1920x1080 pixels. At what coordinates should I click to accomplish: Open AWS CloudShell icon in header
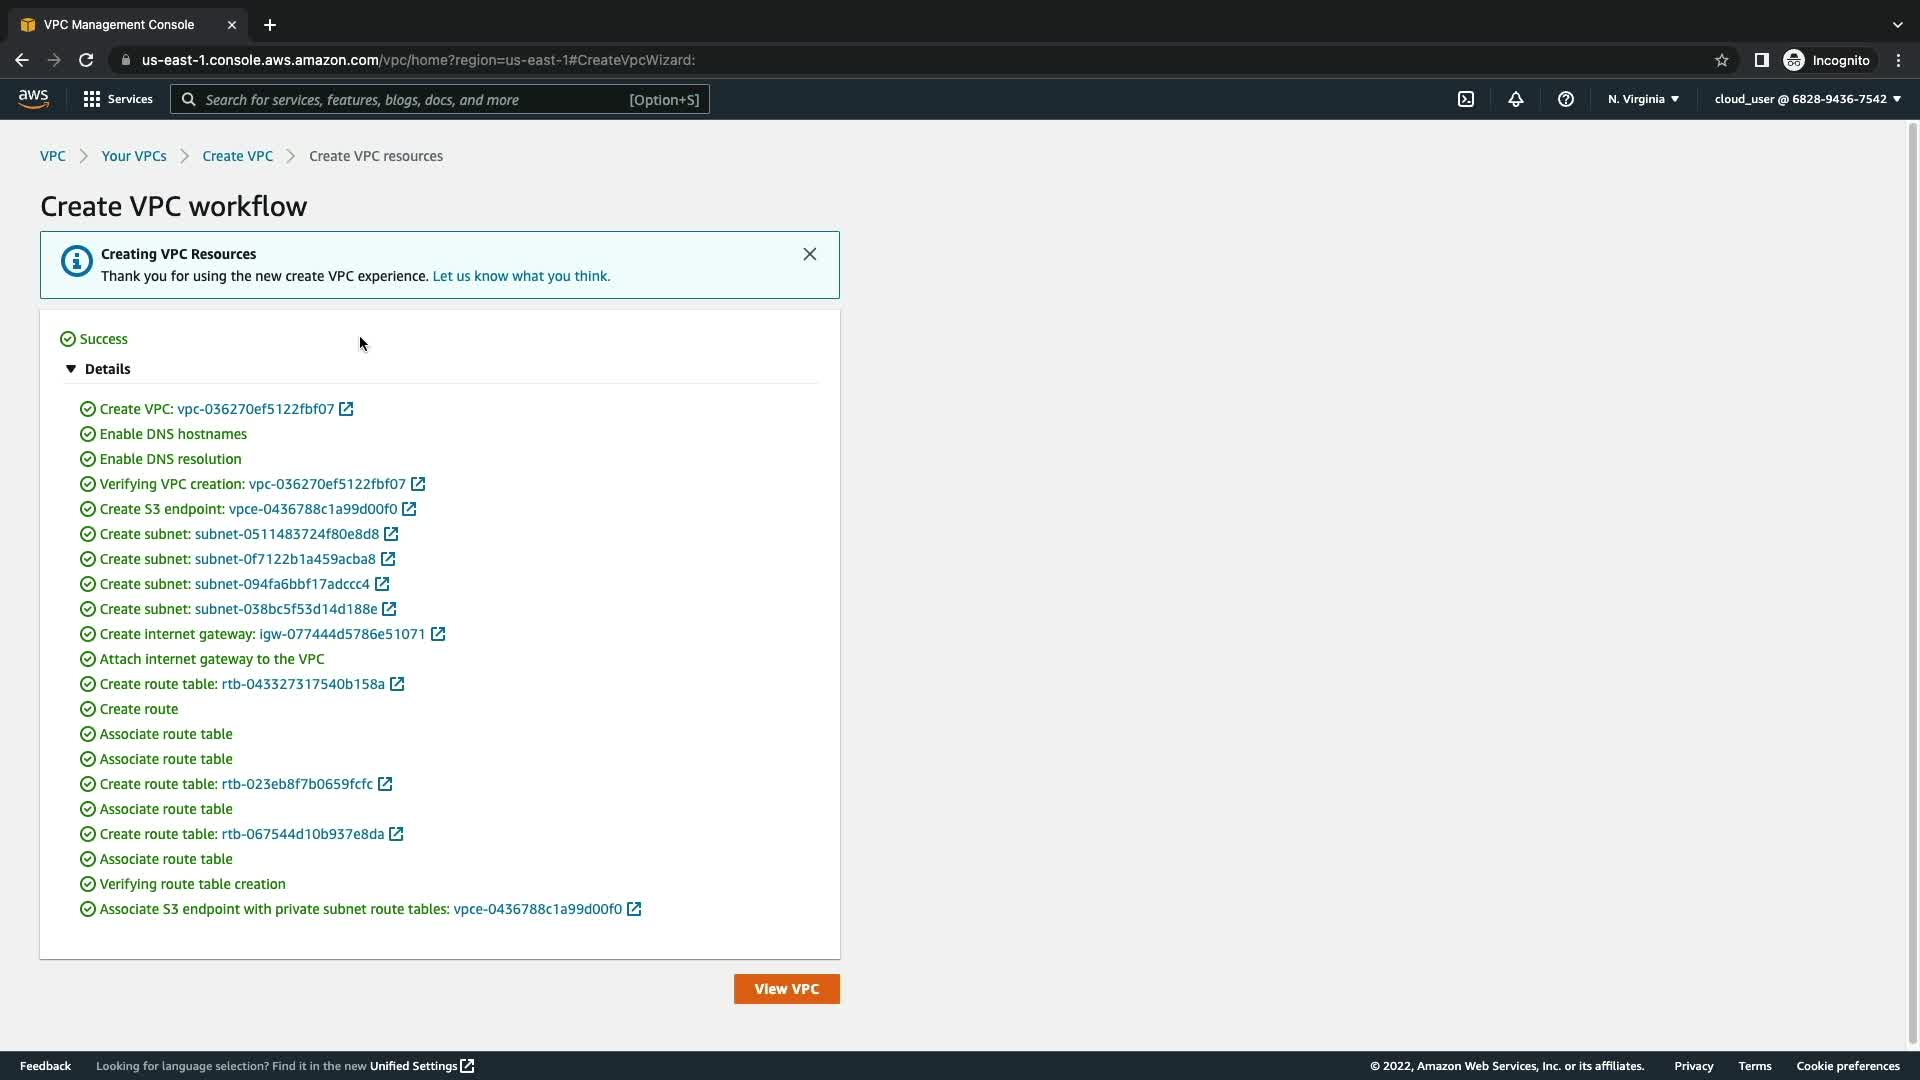click(1466, 99)
